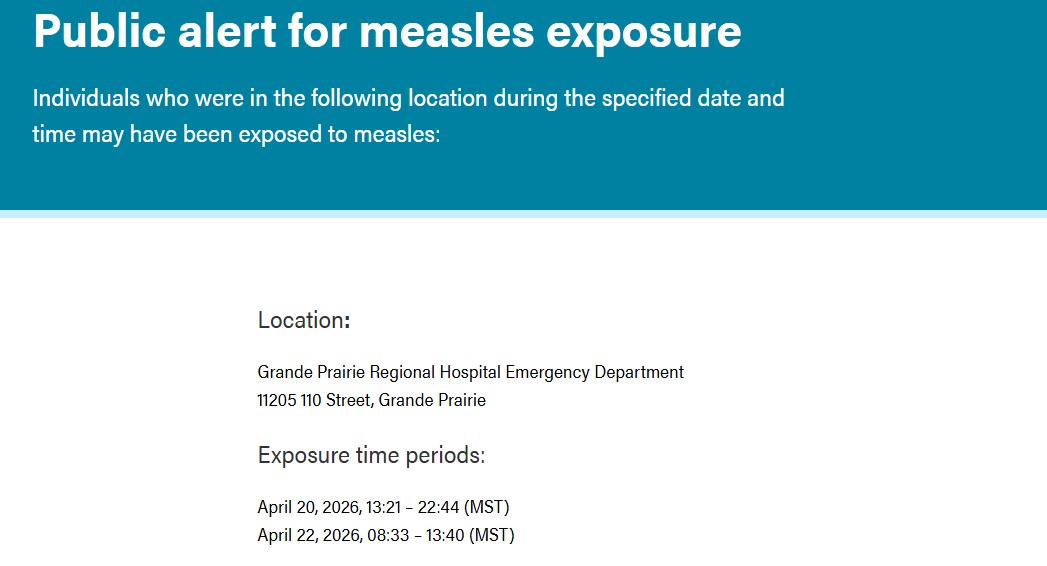Click the "time may have been exposed" line
The width and height of the screenshot is (1047, 566).
(x=236, y=133)
